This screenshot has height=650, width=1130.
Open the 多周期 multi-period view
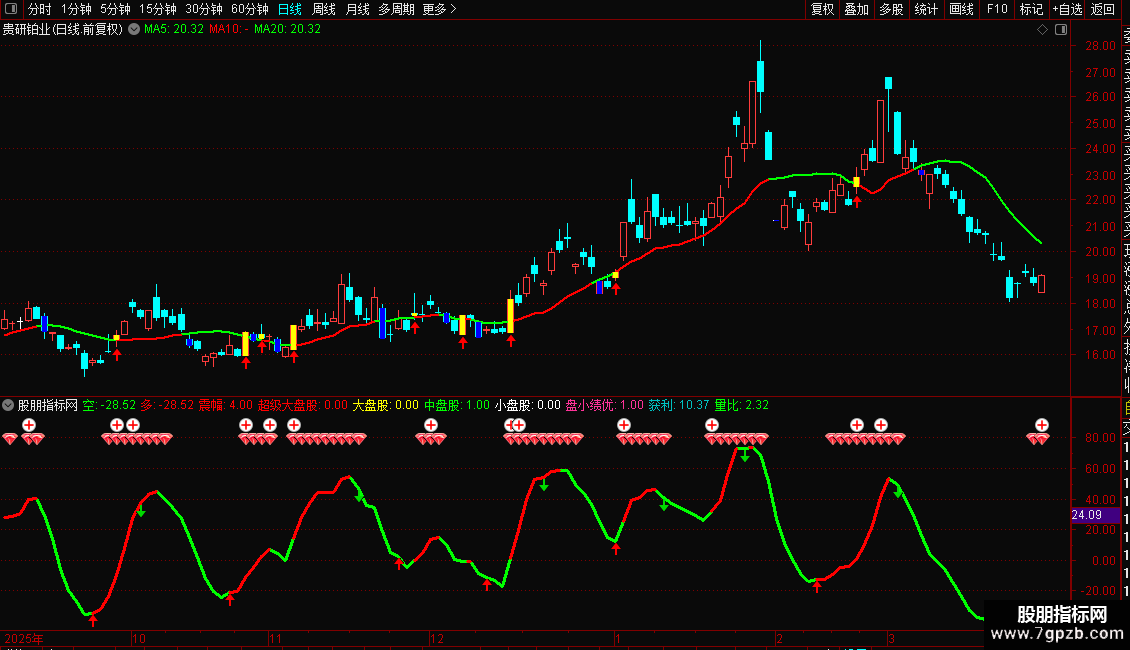[x=396, y=9]
